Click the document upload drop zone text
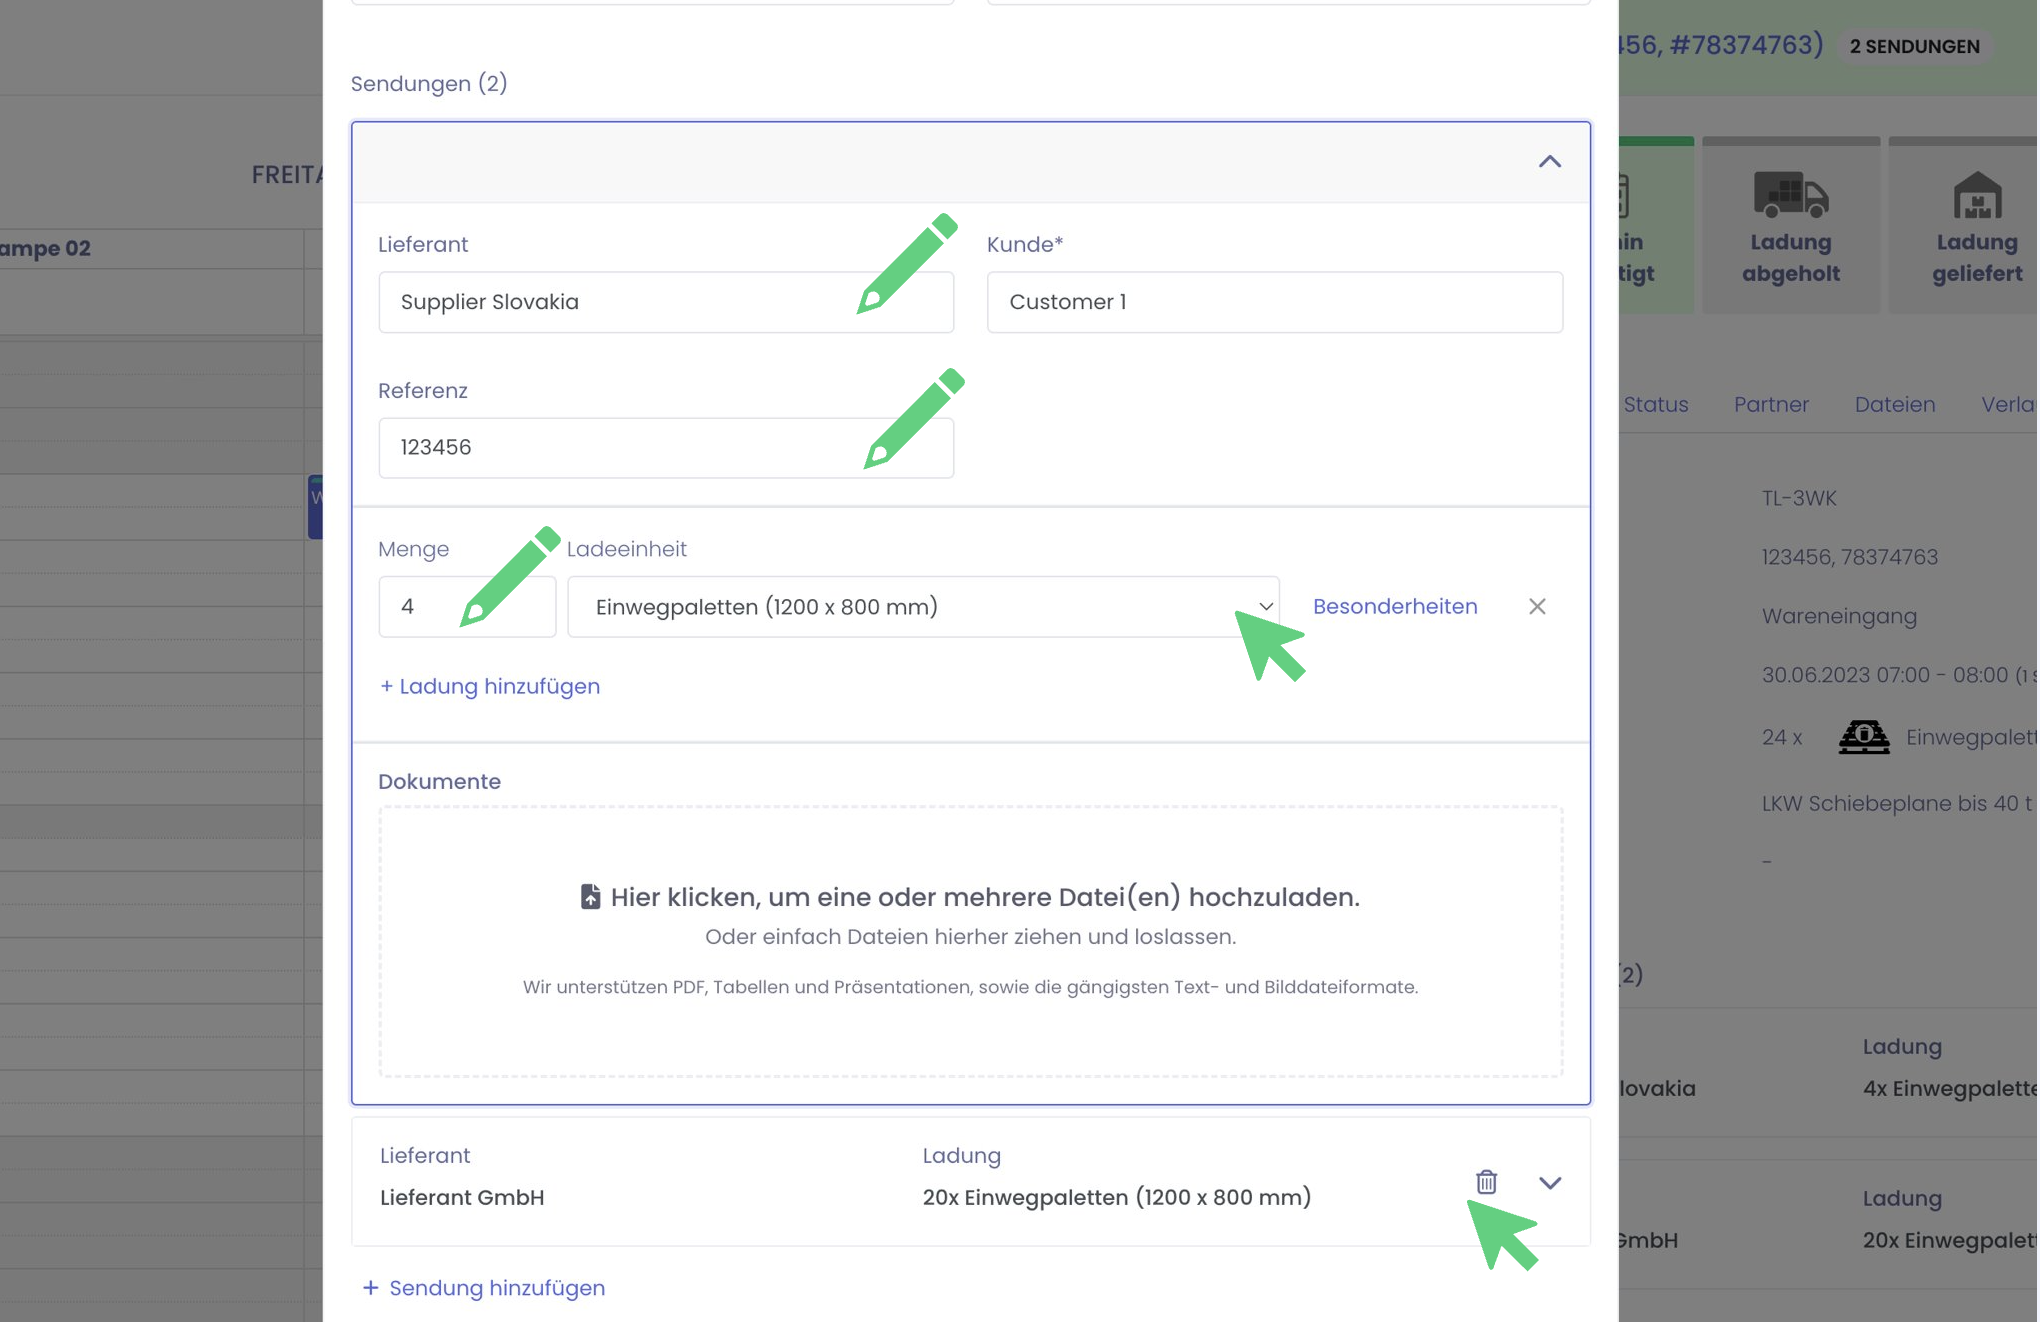Viewport: 2040px width, 1322px height. point(984,898)
